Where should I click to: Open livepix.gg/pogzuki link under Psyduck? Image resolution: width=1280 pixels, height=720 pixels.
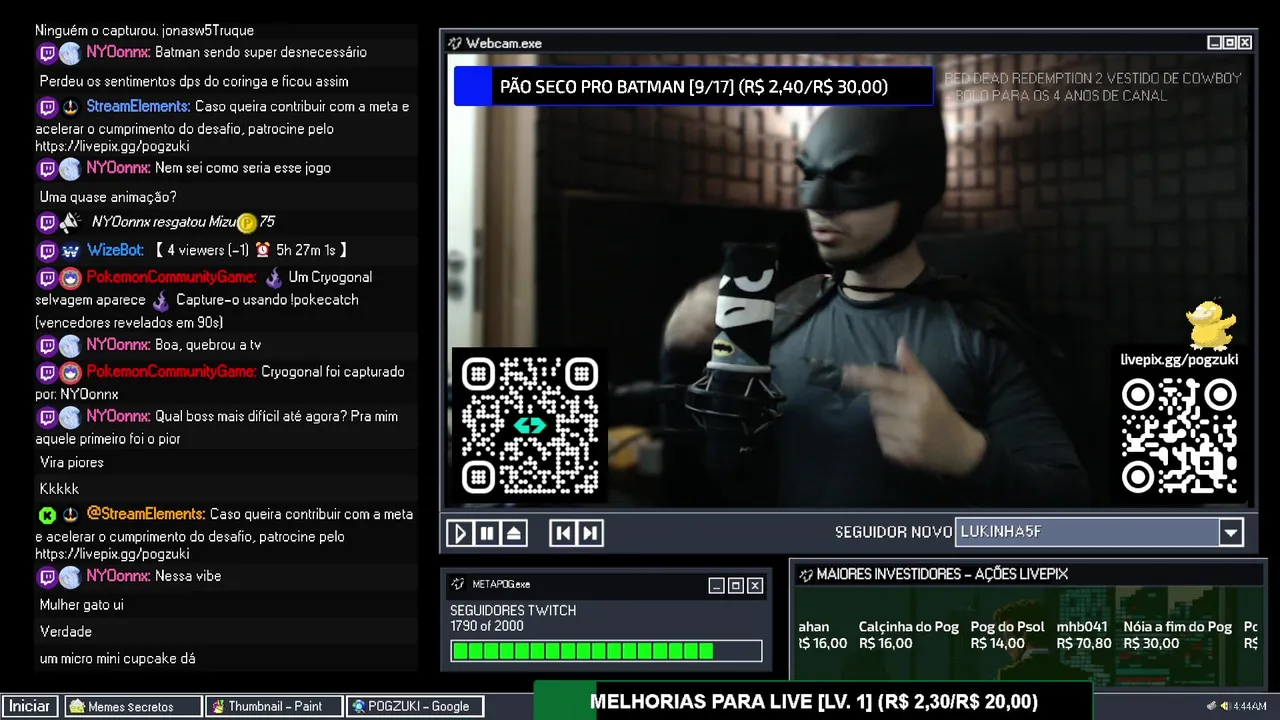pos(1179,360)
